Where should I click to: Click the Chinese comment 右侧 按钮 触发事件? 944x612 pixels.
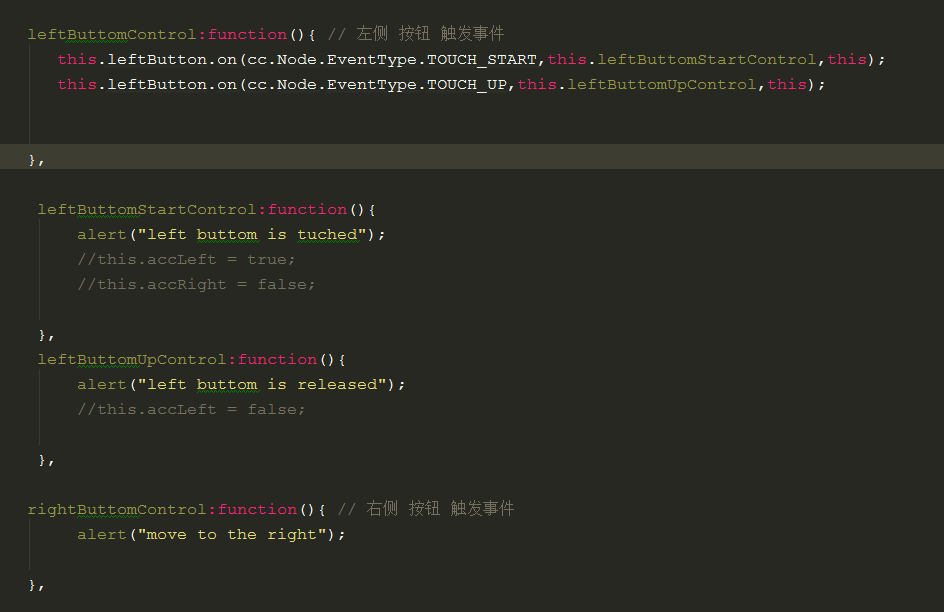440,509
